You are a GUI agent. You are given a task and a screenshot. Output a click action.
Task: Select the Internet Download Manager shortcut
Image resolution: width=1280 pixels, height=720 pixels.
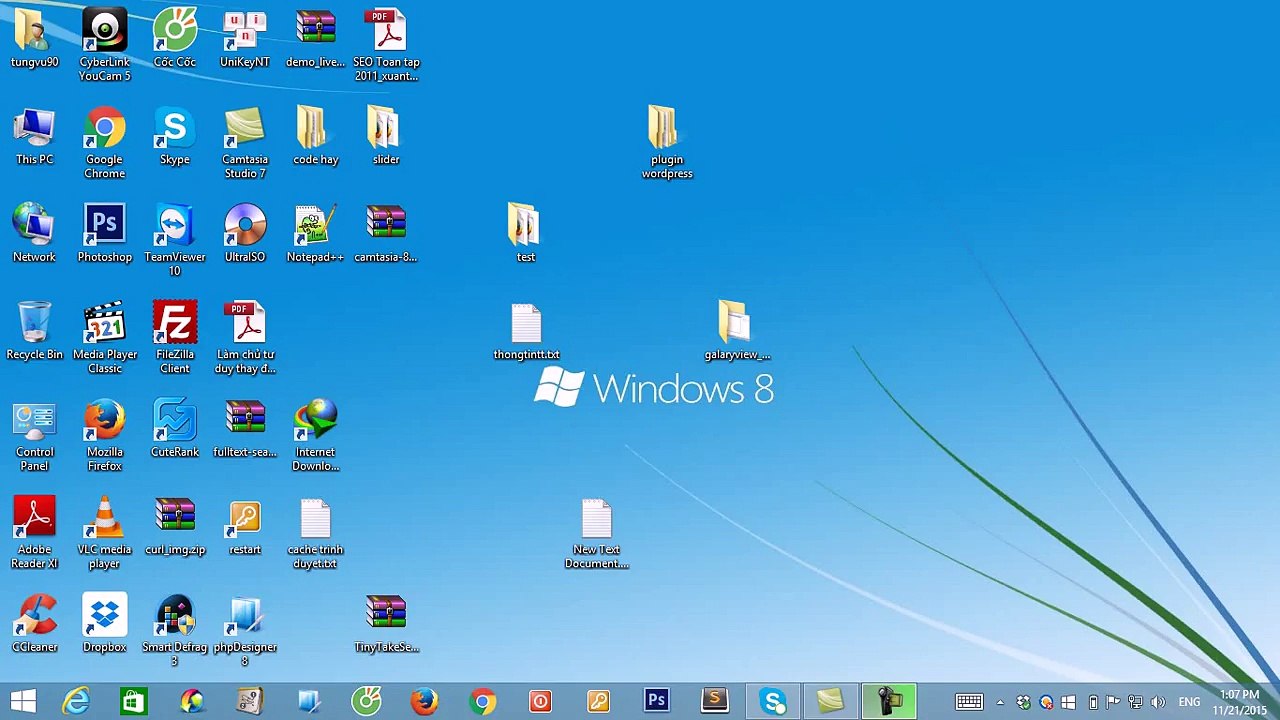tap(315, 436)
